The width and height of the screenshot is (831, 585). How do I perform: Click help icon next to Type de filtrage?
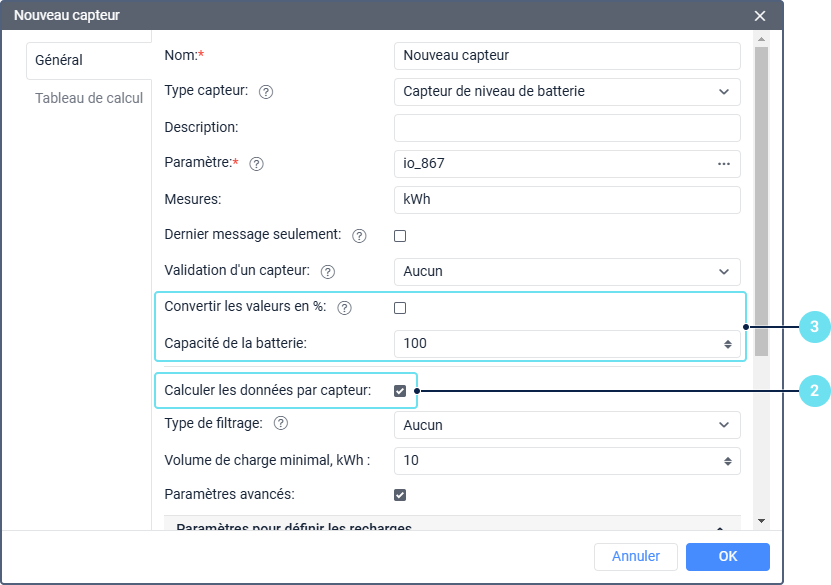coord(280,424)
